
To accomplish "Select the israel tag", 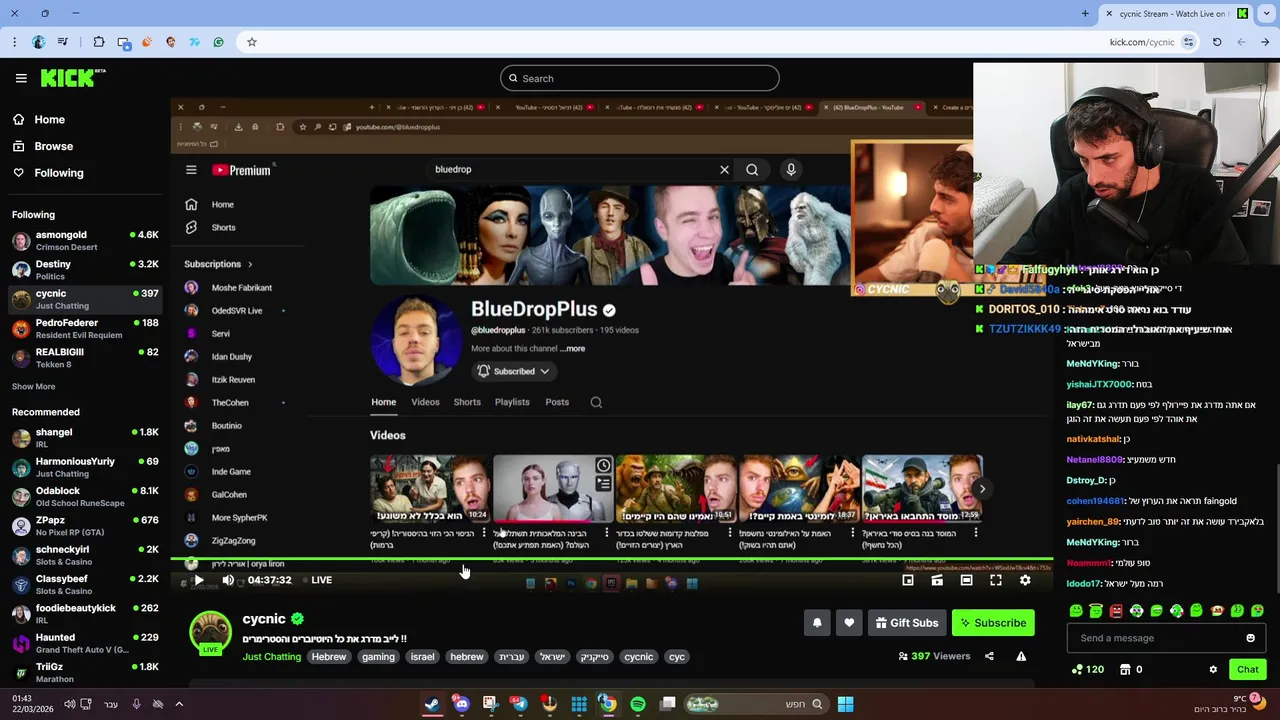I will click(x=422, y=657).
